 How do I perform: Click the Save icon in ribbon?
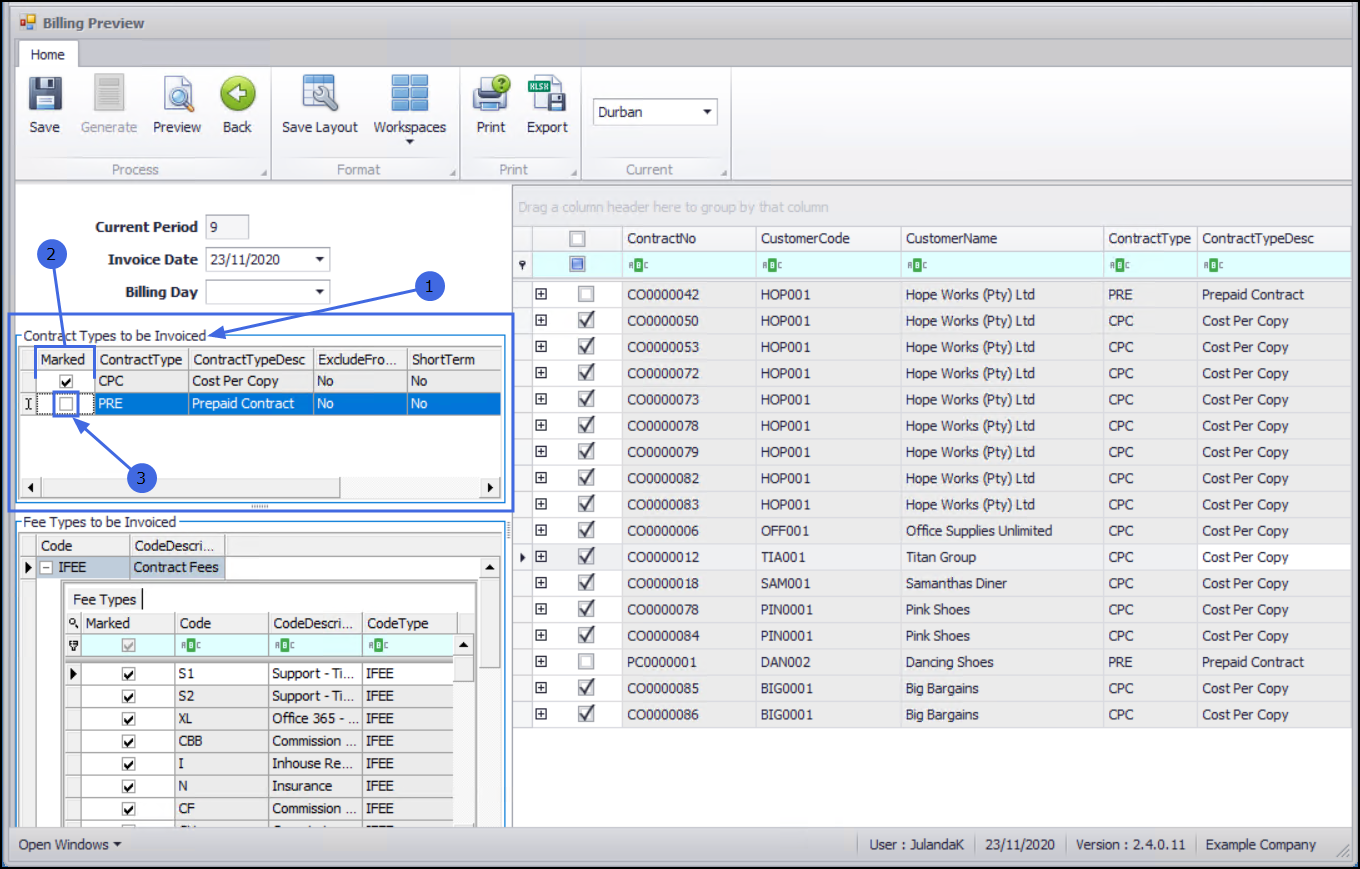[44, 95]
